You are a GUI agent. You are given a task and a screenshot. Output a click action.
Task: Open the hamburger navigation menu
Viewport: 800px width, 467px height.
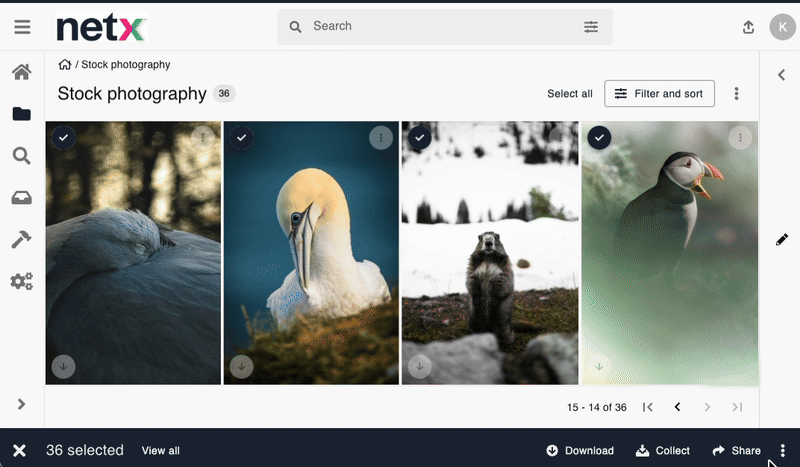pos(22,27)
